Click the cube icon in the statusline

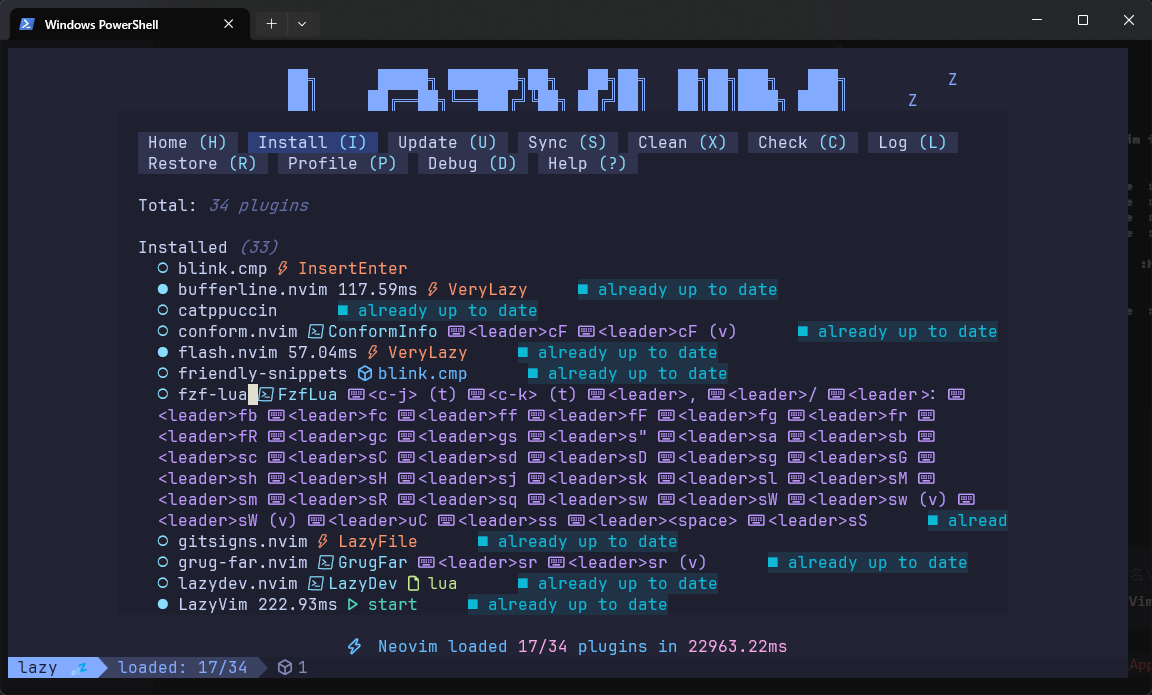(x=285, y=667)
